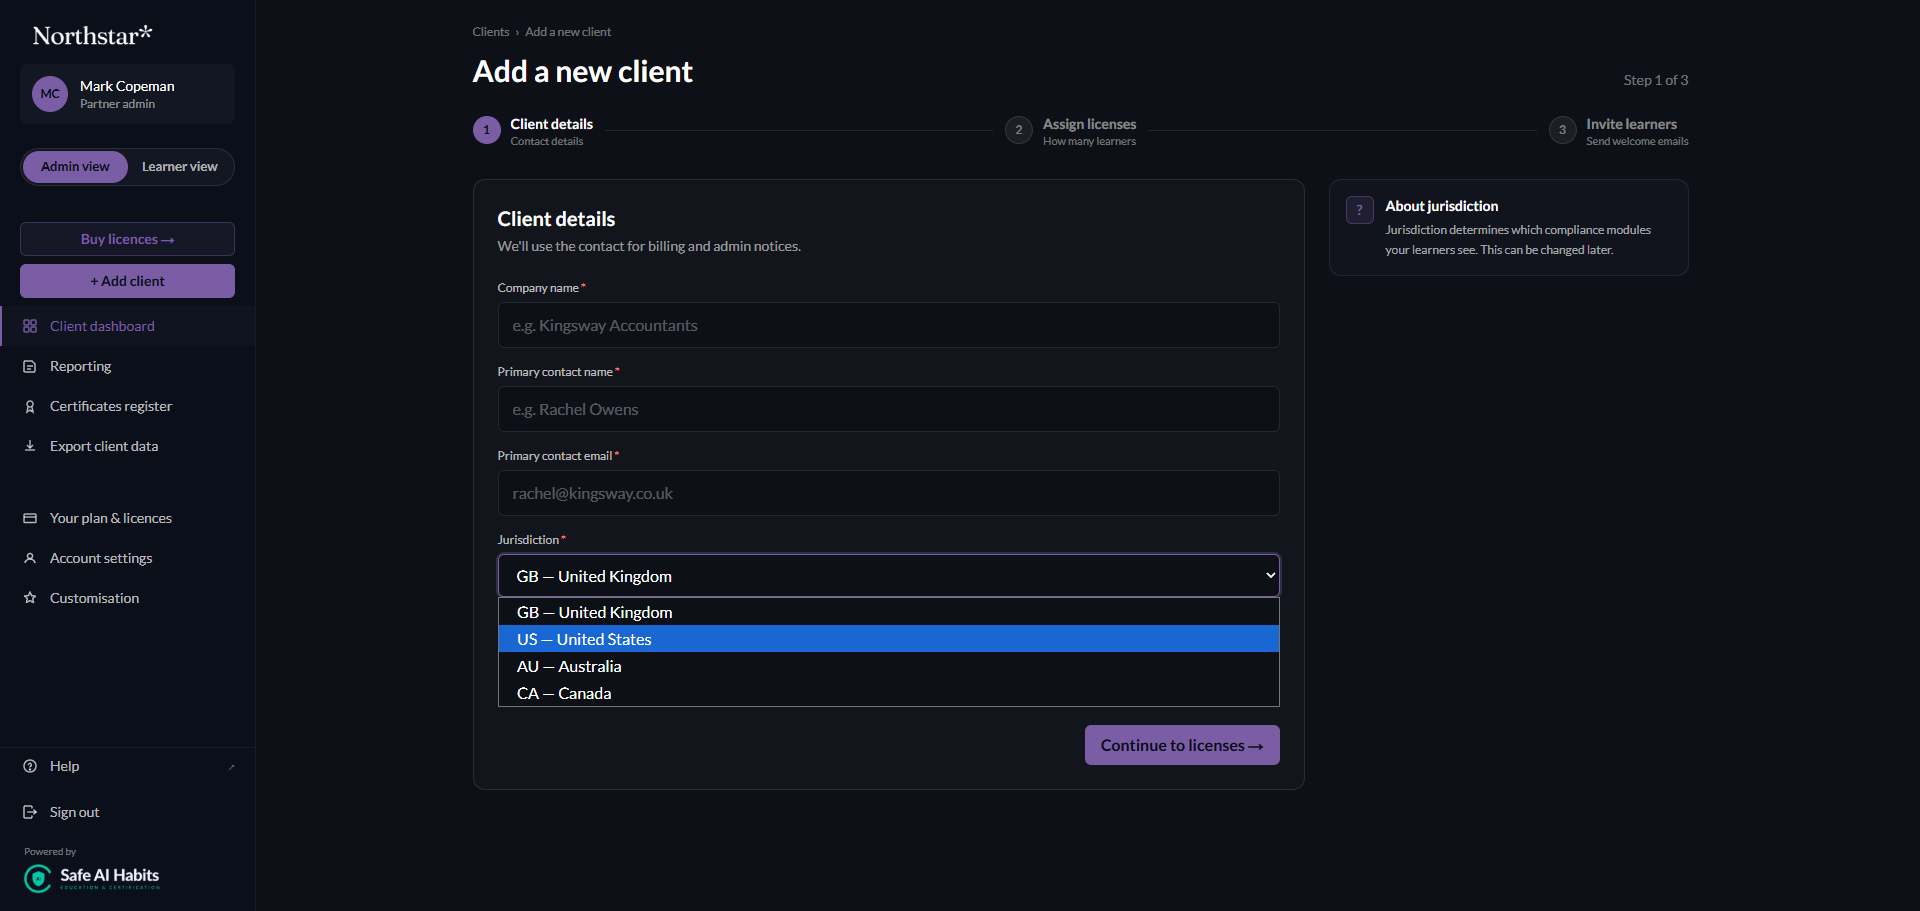Click the Reporting sidebar icon
The height and width of the screenshot is (911, 1920).
[x=30, y=366]
